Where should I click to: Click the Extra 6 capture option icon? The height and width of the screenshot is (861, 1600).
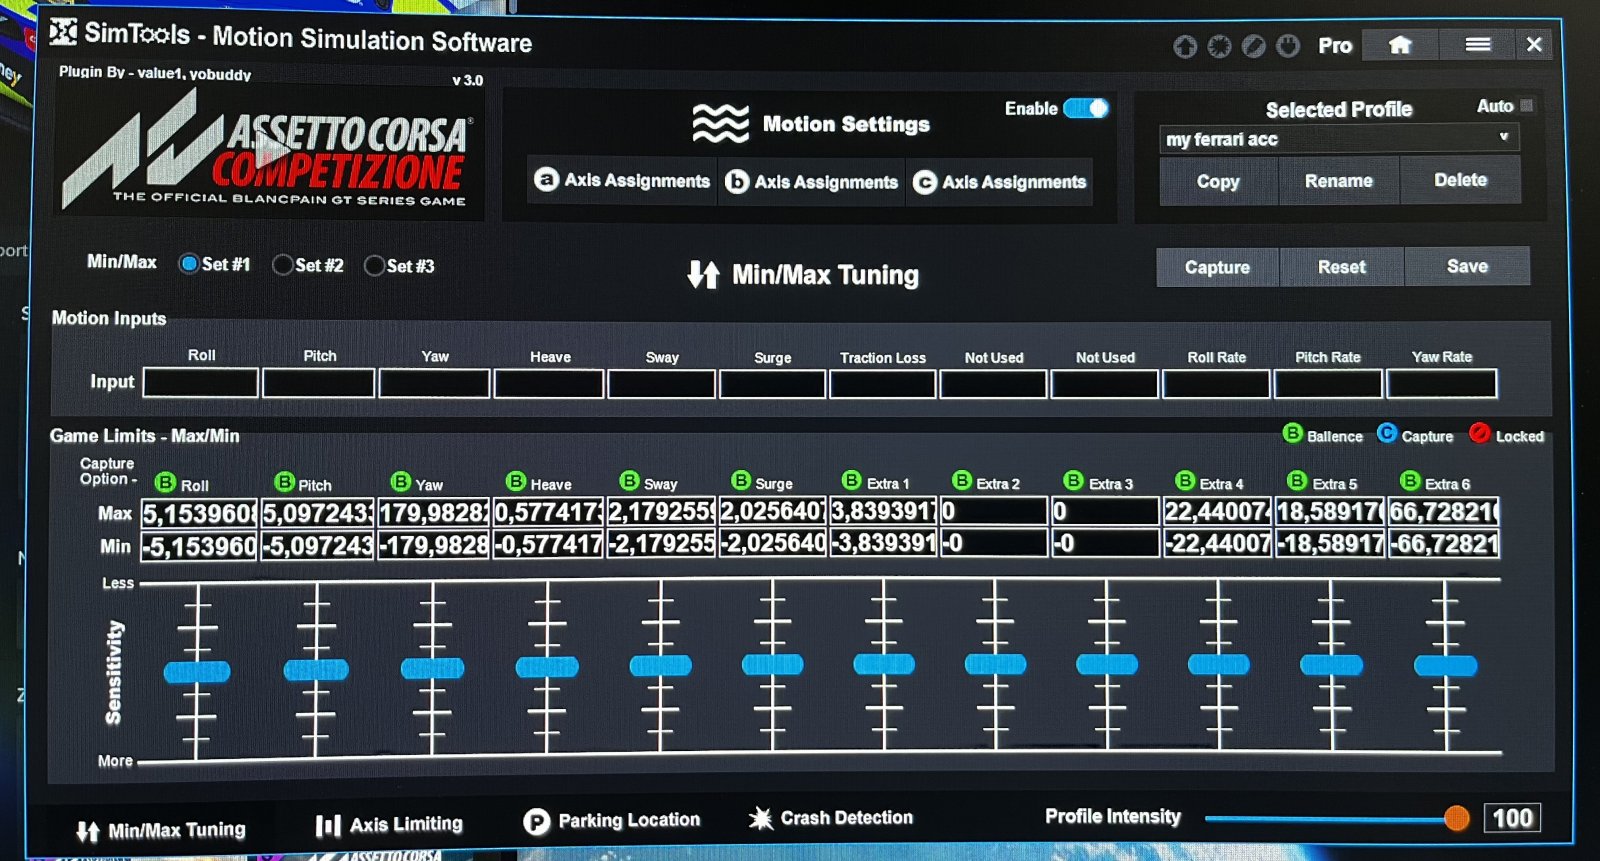(1410, 481)
